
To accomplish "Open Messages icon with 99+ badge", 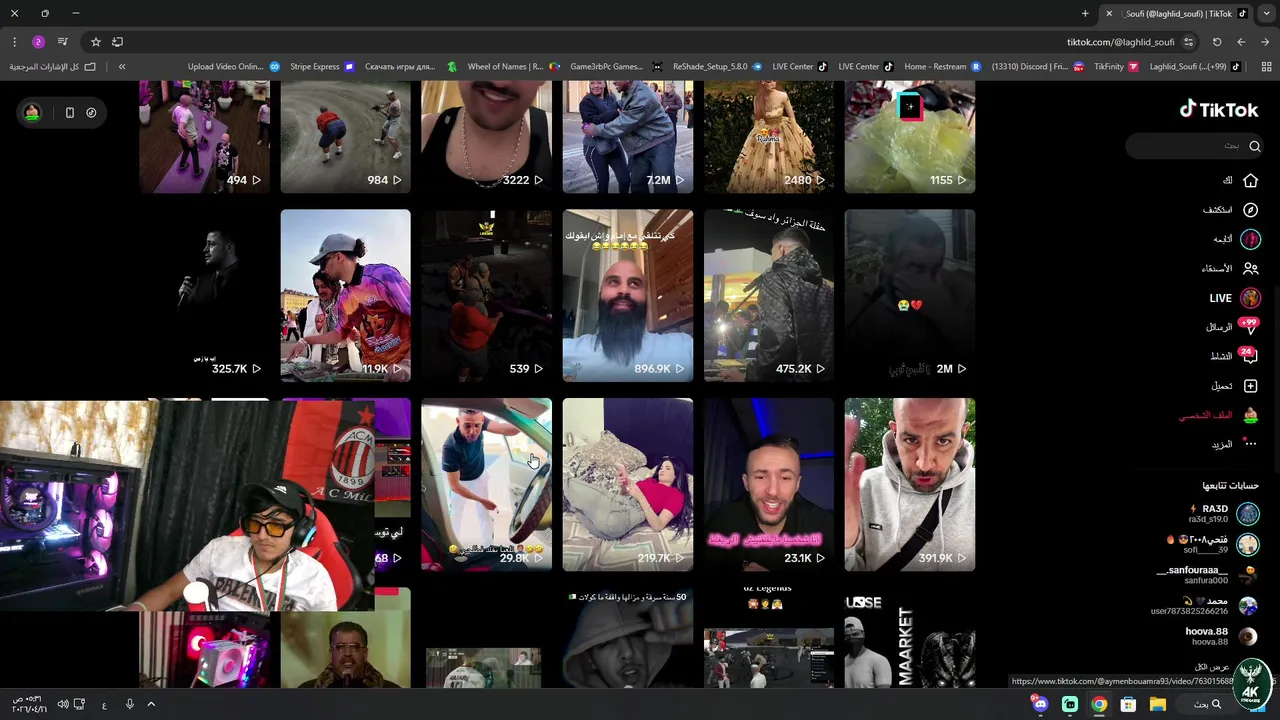I will point(1248,327).
